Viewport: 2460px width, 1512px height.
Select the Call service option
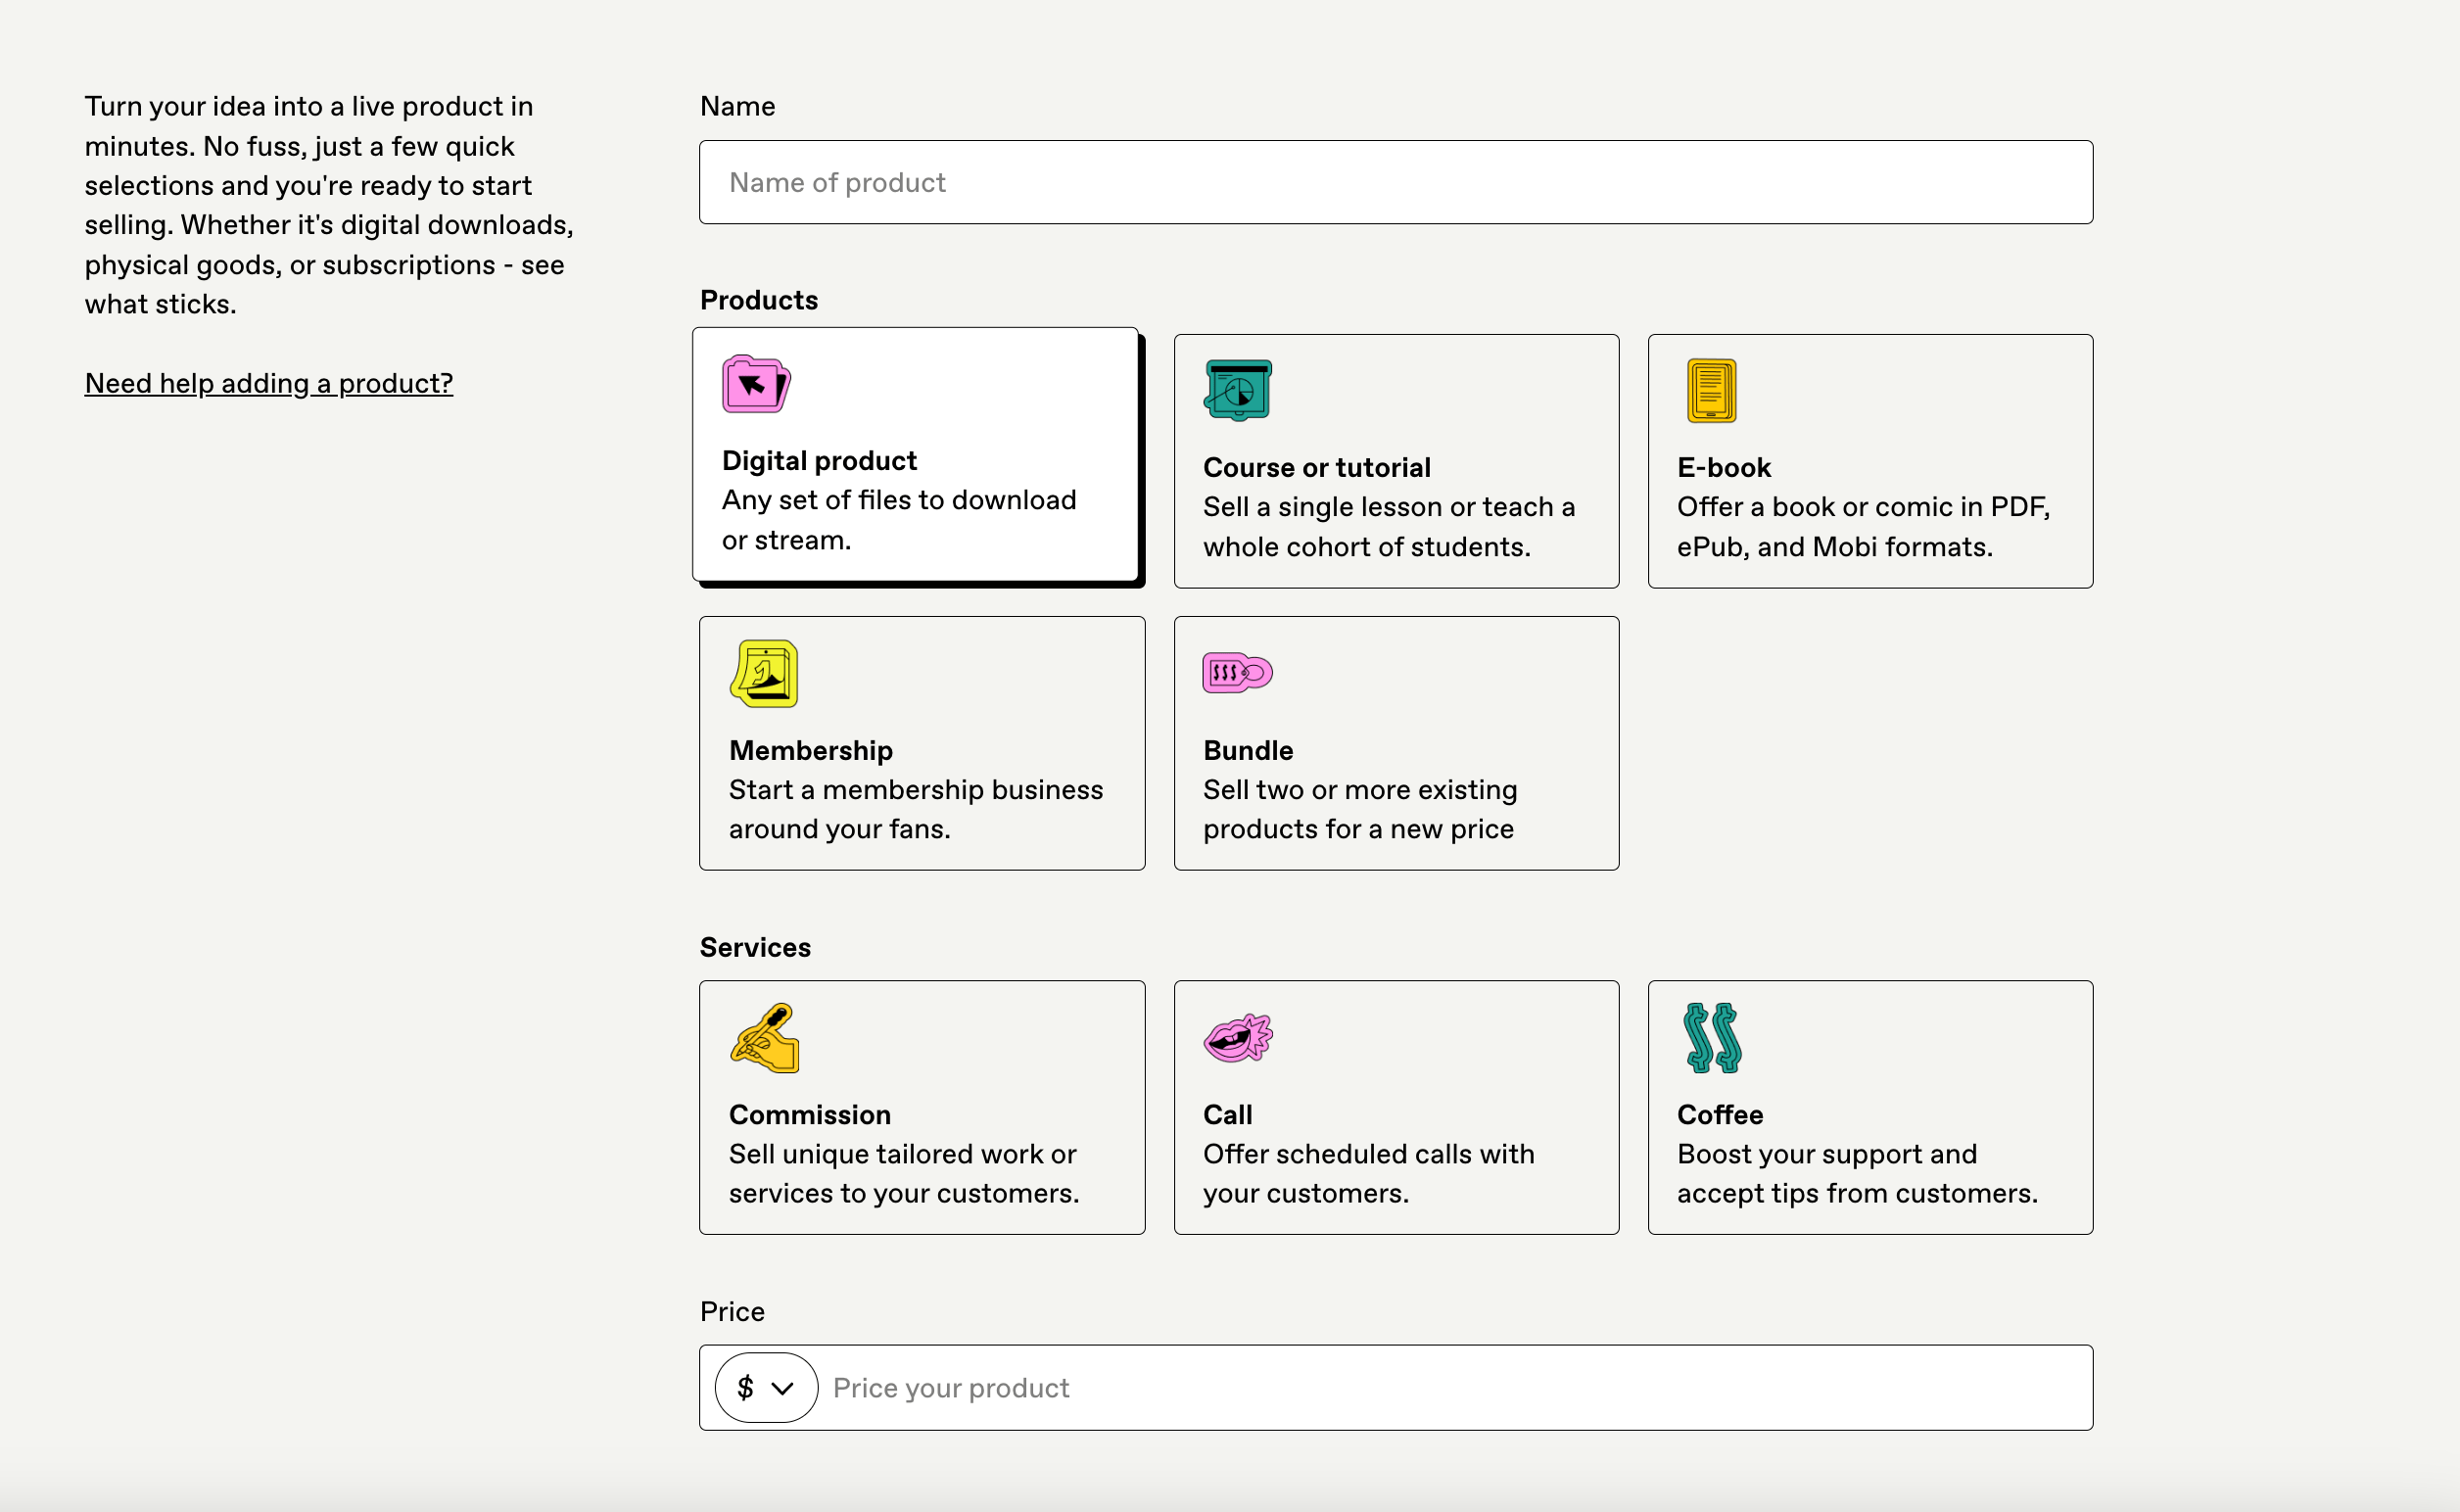[x=1396, y=1153]
